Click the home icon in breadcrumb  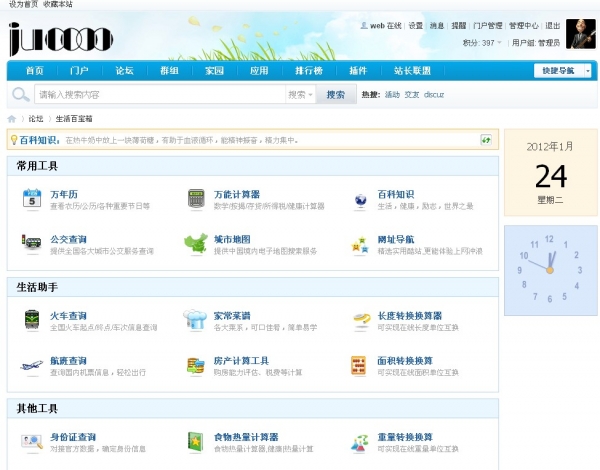click(x=12, y=119)
